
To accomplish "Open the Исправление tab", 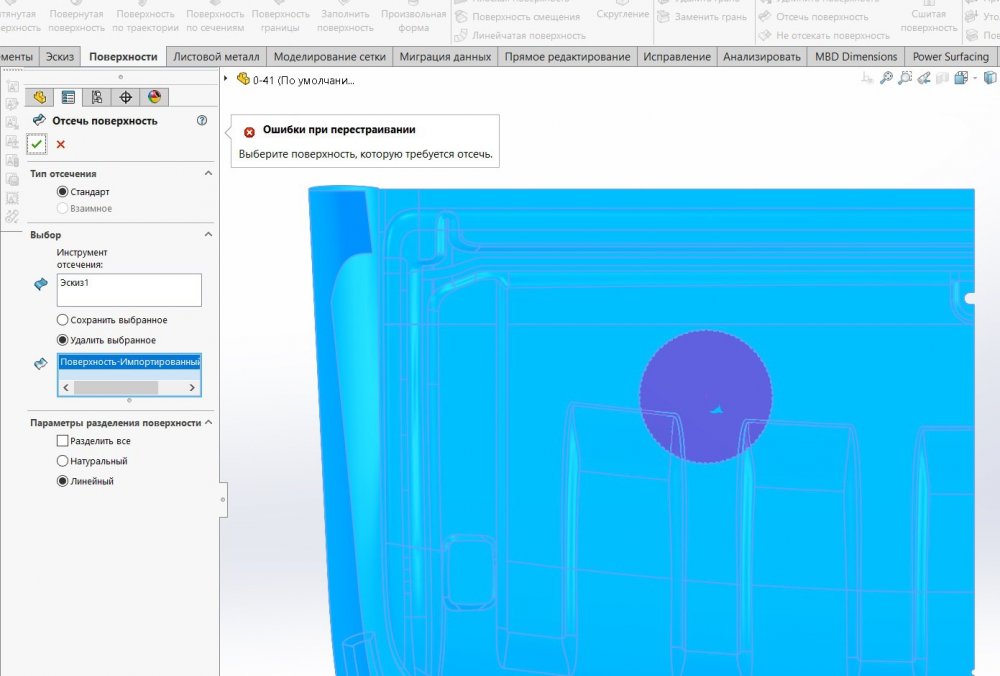I will coord(677,57).
